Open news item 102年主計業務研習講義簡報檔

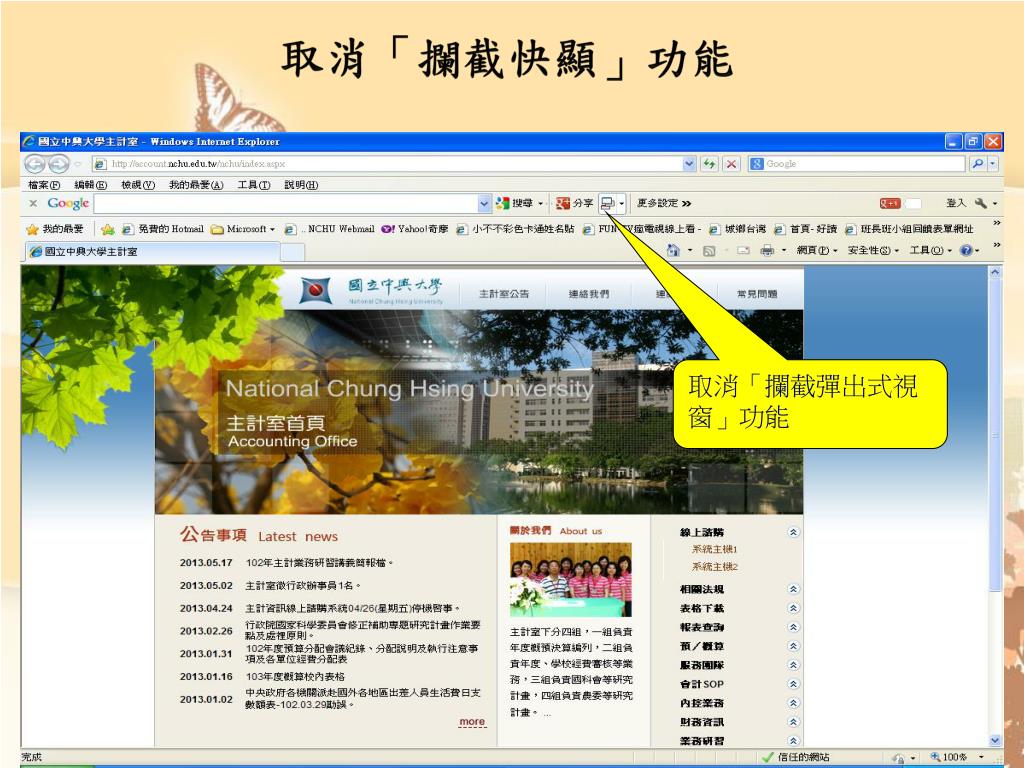(x=319, y=563)
